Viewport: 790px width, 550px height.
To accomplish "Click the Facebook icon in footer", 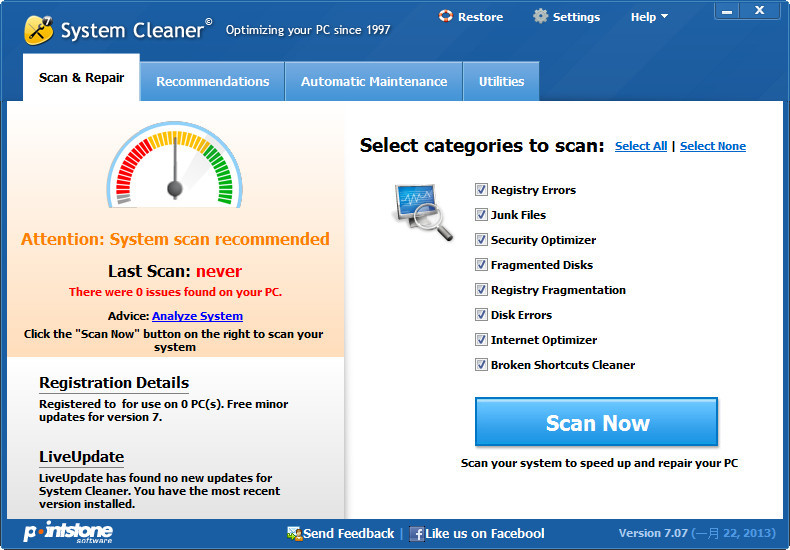I will (417, 533).
